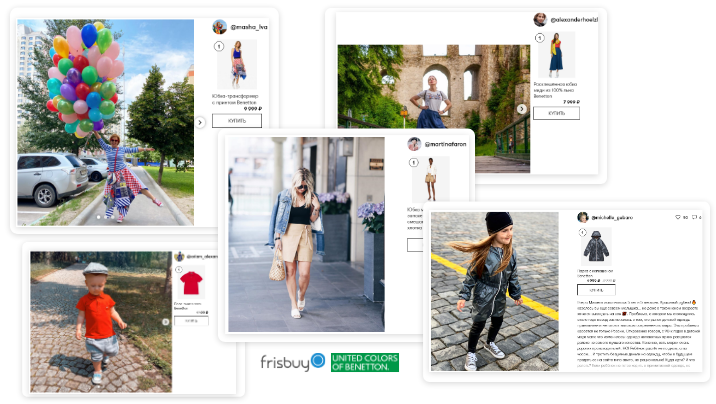
Task: Select product badge 1 on @michelle_gabaro card
Action: coord(583,233)
